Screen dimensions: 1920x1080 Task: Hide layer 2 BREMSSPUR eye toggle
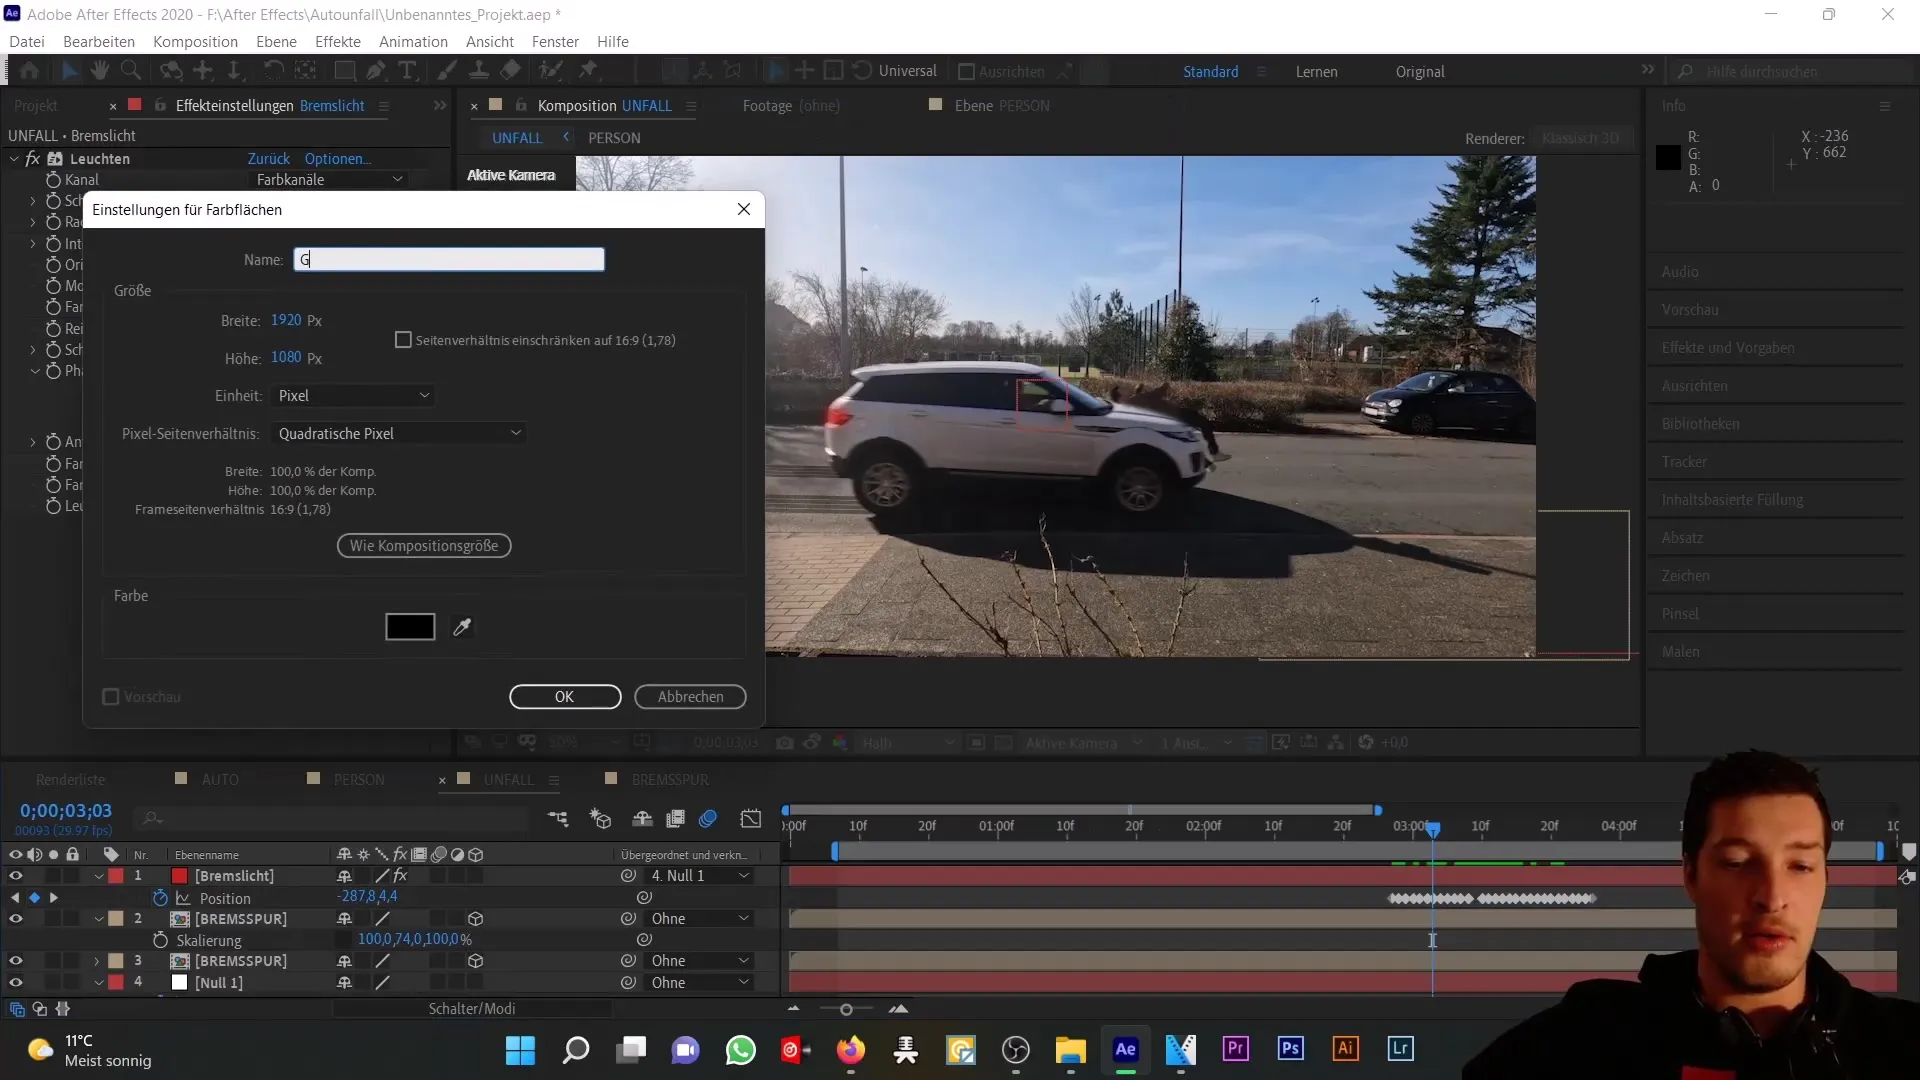click(15, 919)
